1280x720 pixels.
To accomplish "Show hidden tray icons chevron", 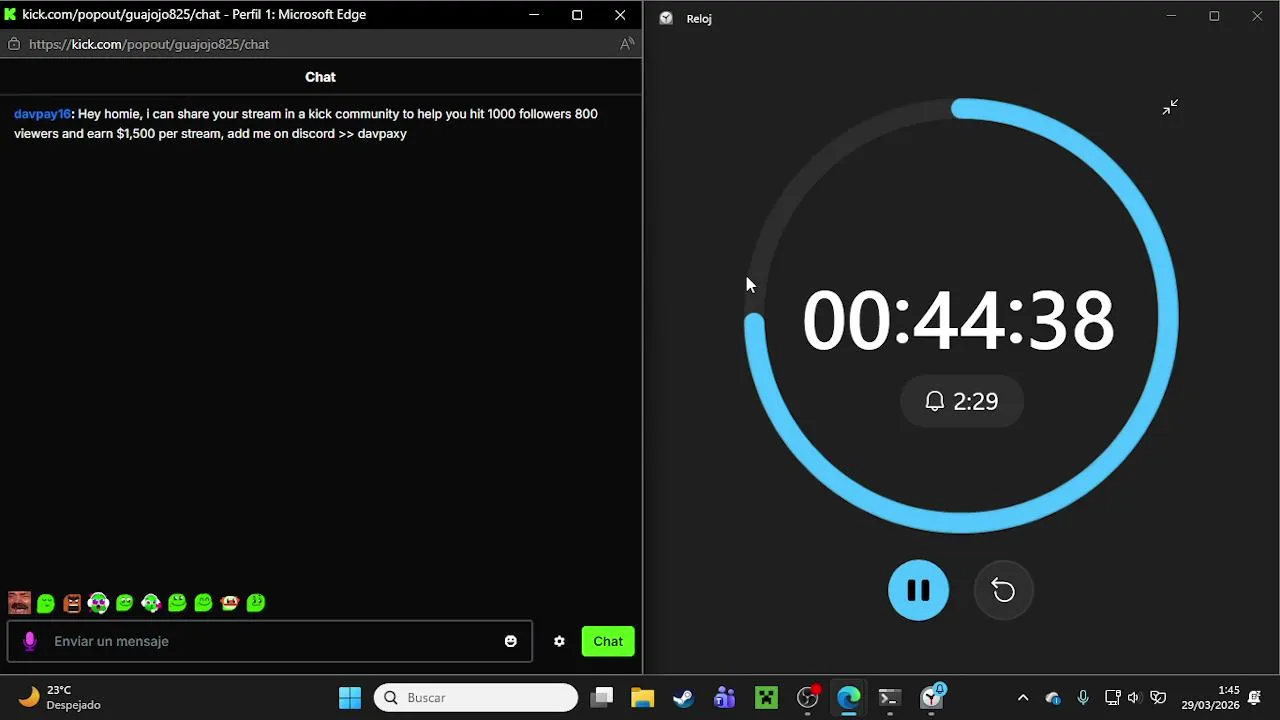I will (1023, 698).
